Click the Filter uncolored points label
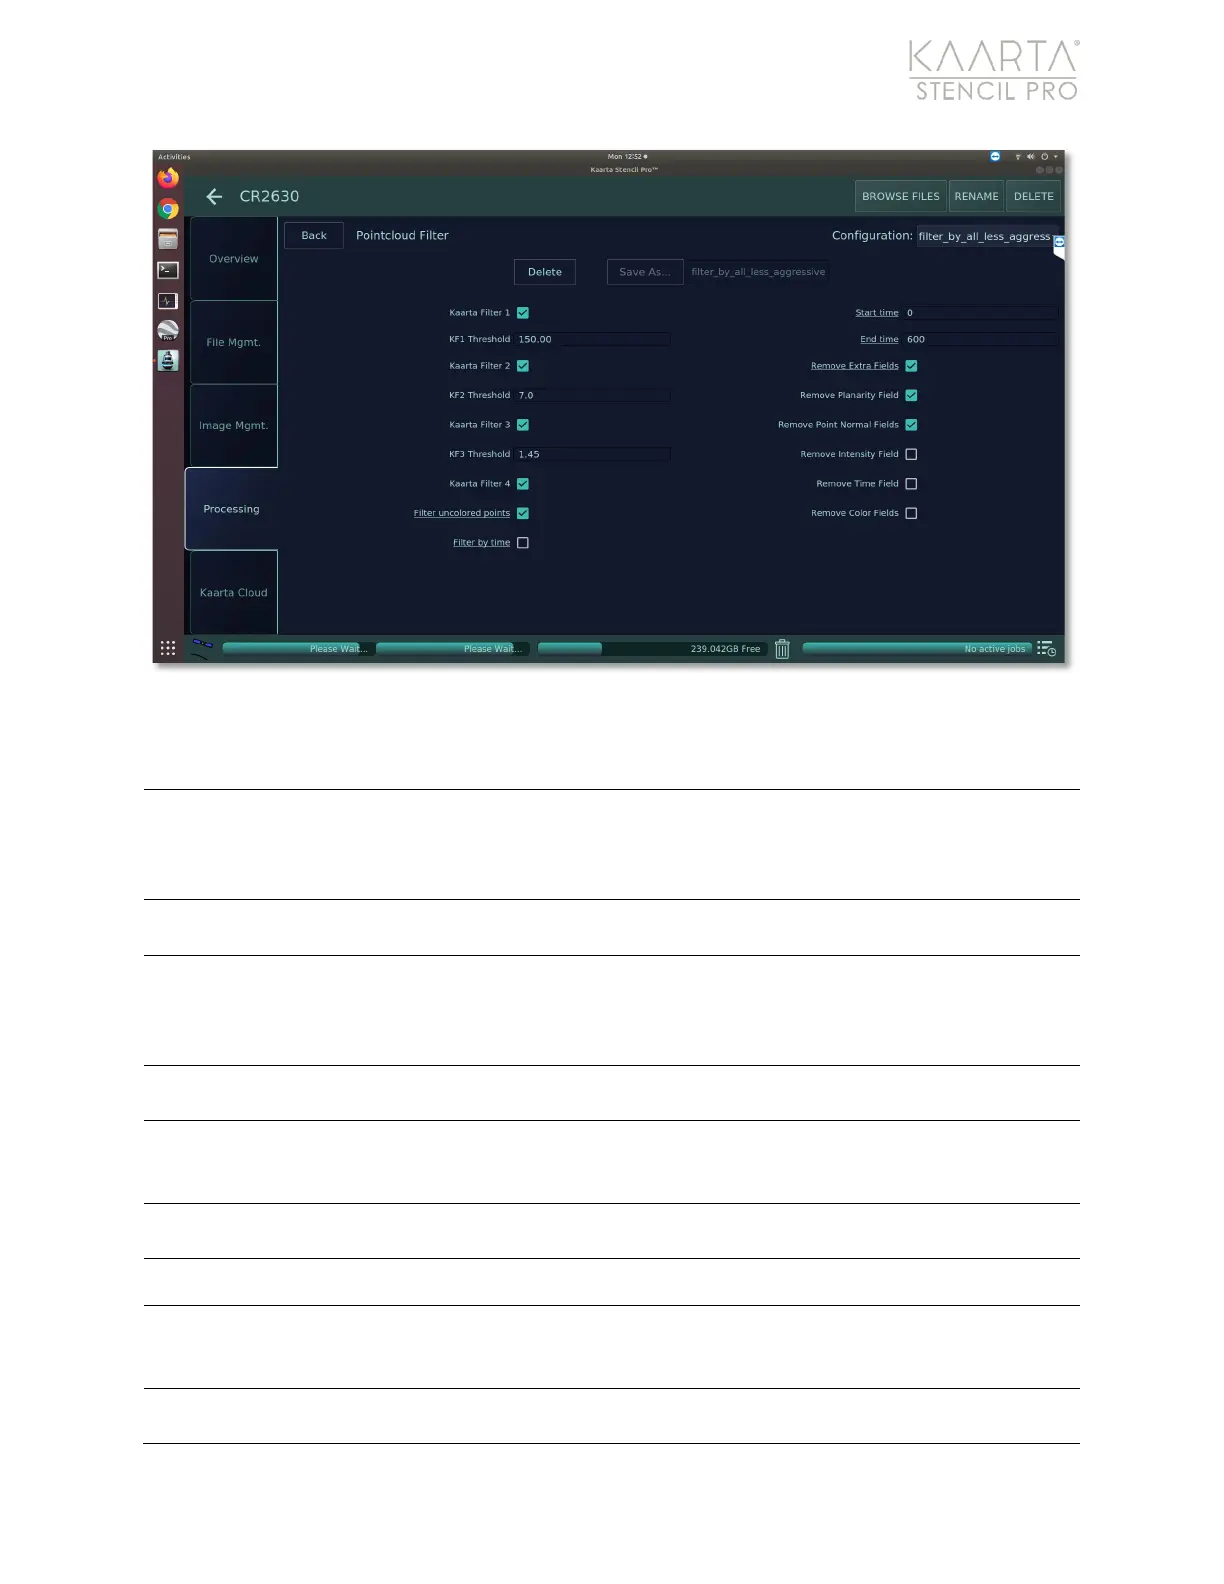This screenshot has height=1584, width=1224. click(x=462, y=513)
